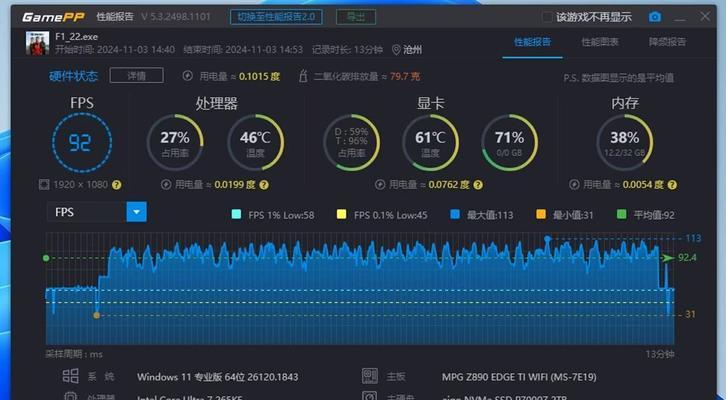Click the GamePP logo
726x400 pixels.
coord(54,18)
